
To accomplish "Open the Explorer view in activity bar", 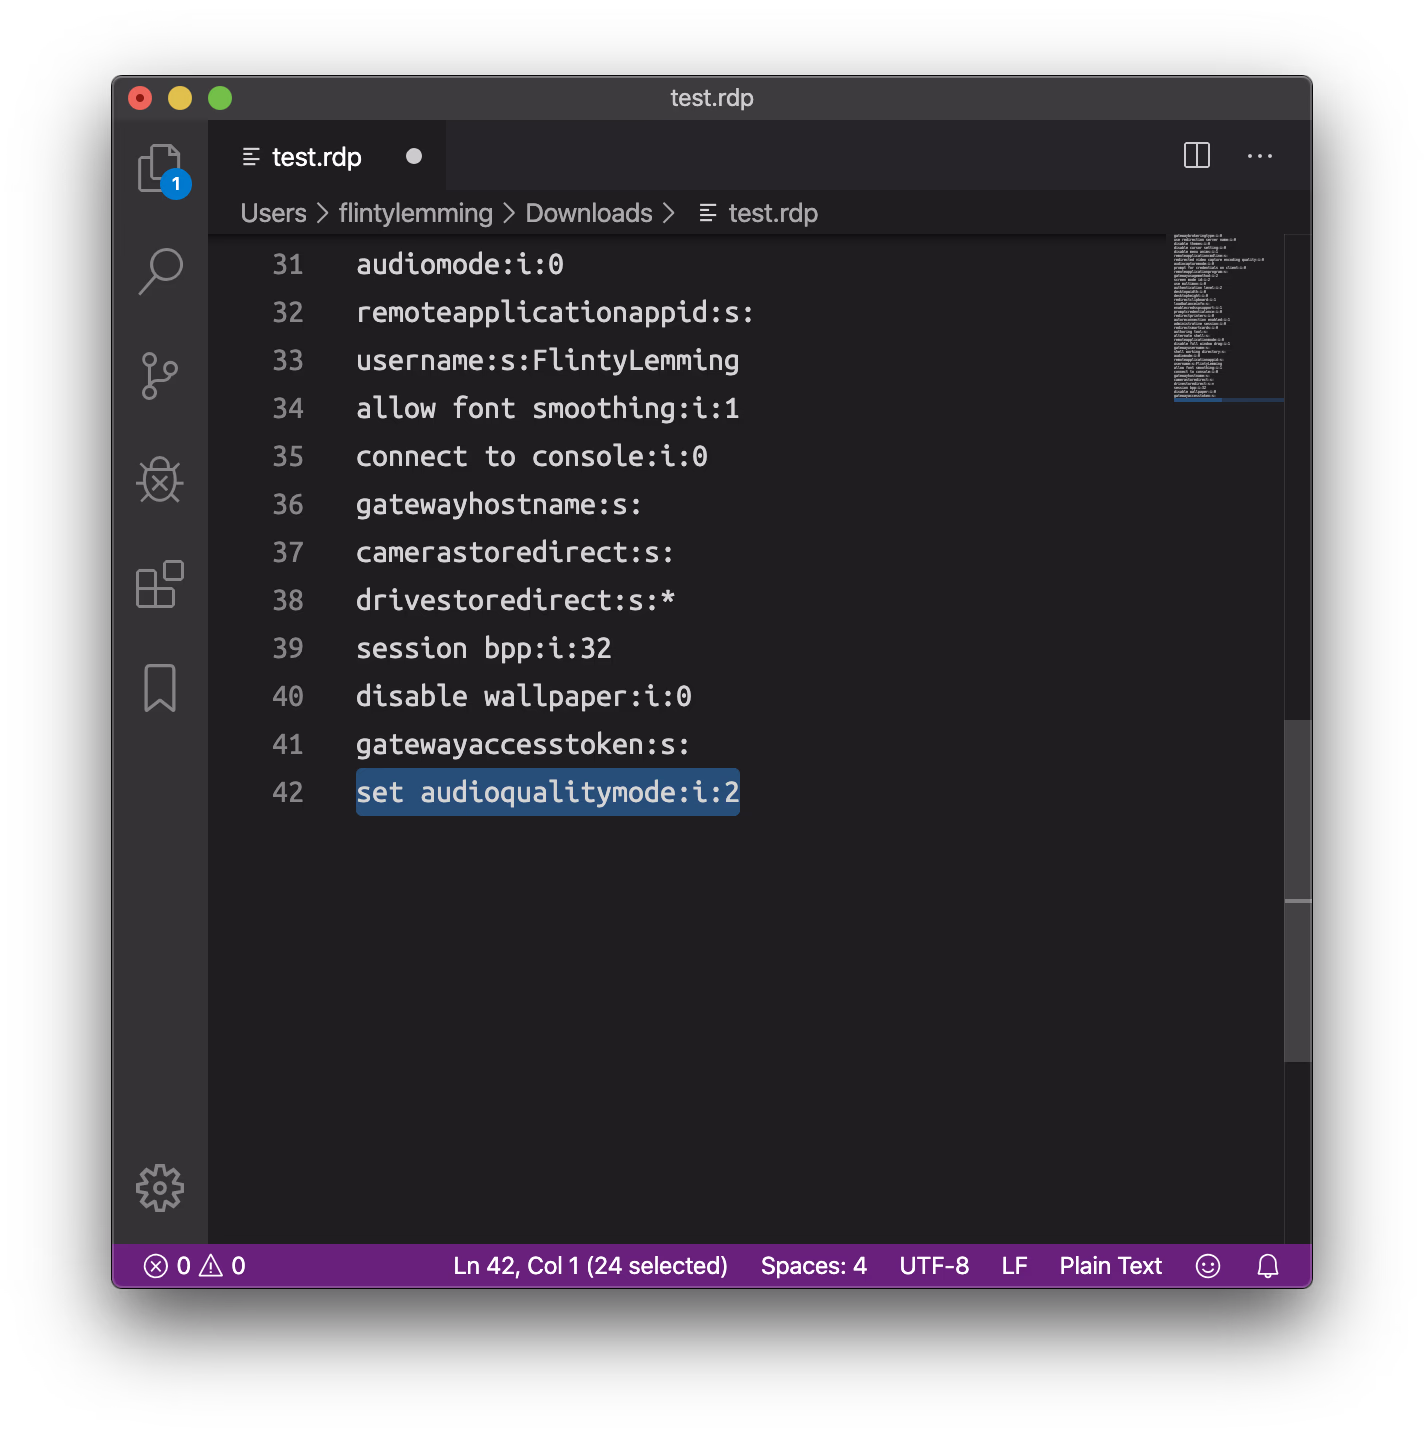I will pos(160,168).
